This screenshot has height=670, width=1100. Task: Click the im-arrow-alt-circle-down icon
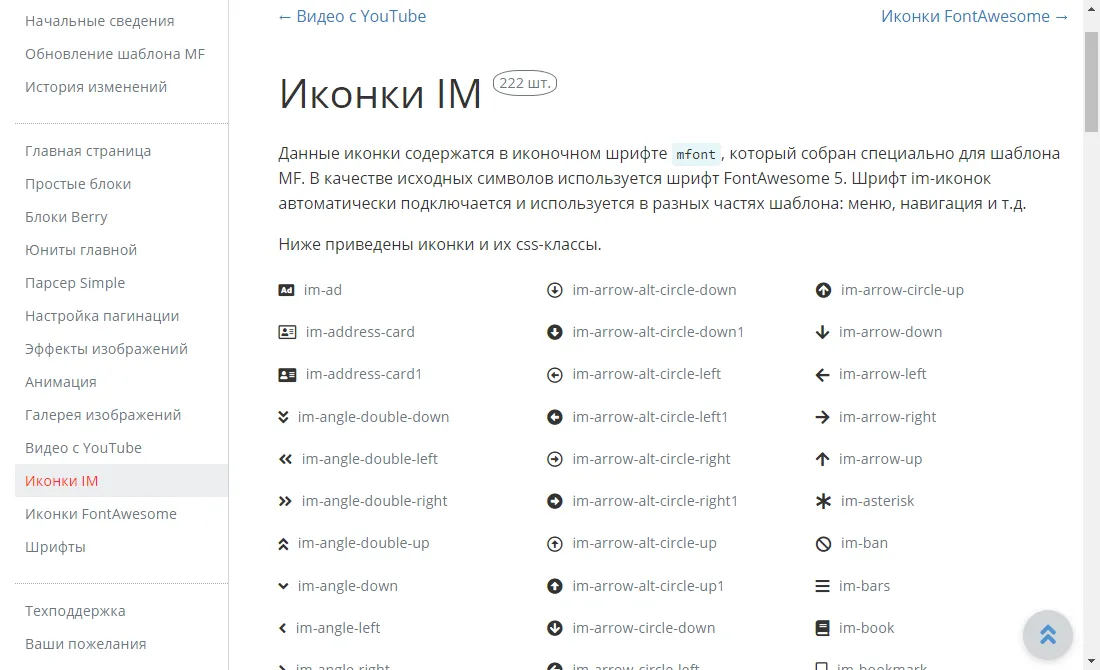point(554,289)
